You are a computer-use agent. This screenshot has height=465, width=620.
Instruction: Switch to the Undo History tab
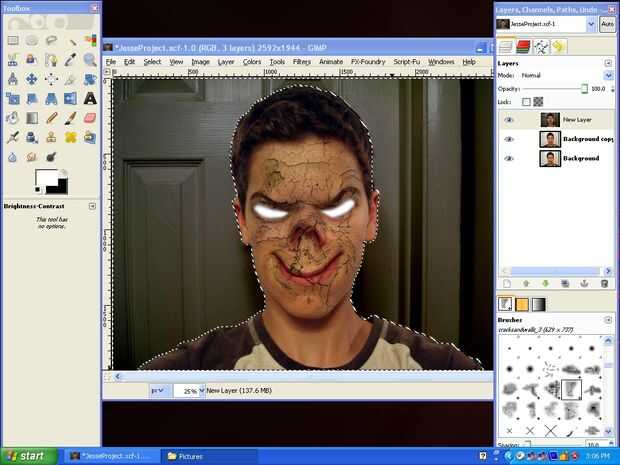(x=558, y=47)
